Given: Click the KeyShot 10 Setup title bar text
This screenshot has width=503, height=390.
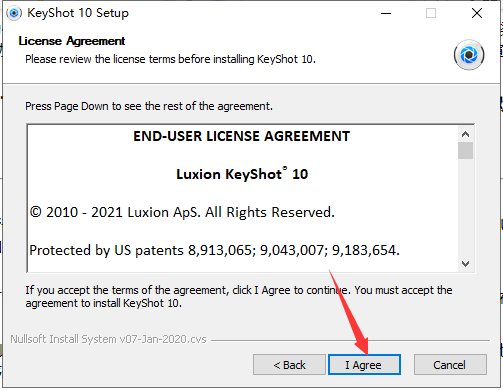Looking at the screenshot, I should click(78, 13).
